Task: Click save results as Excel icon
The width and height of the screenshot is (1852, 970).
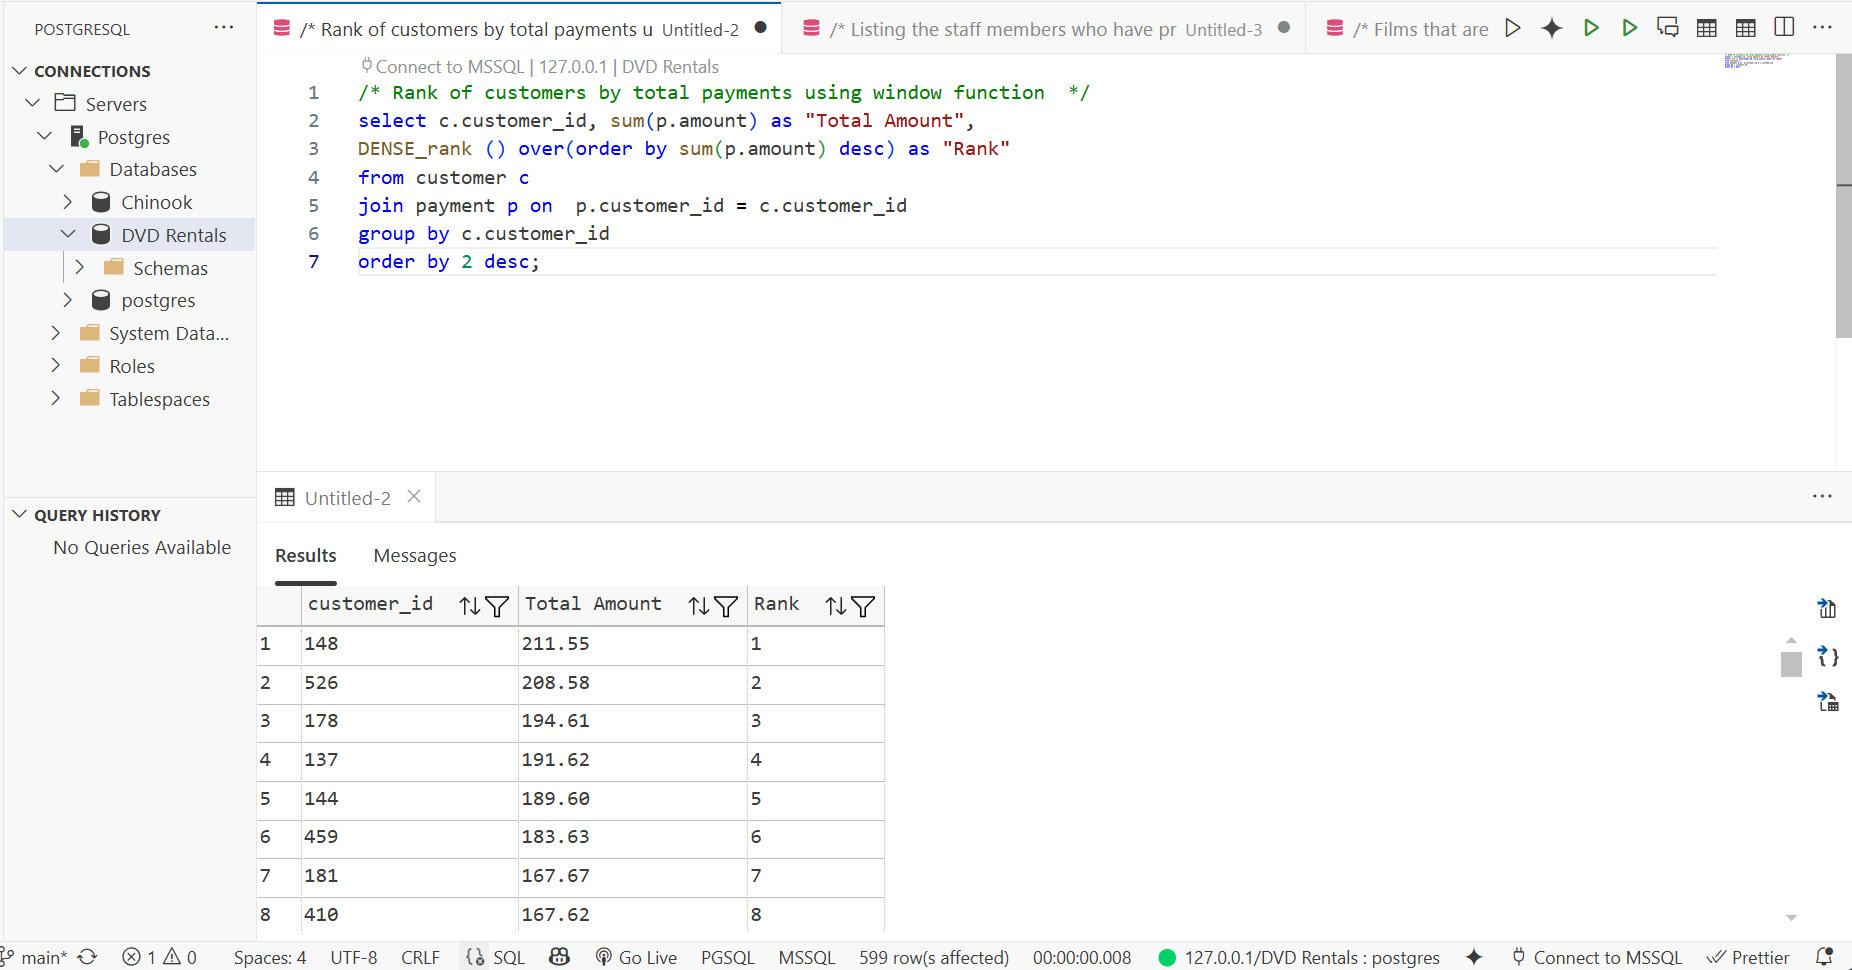Action: coord(1828,702)
